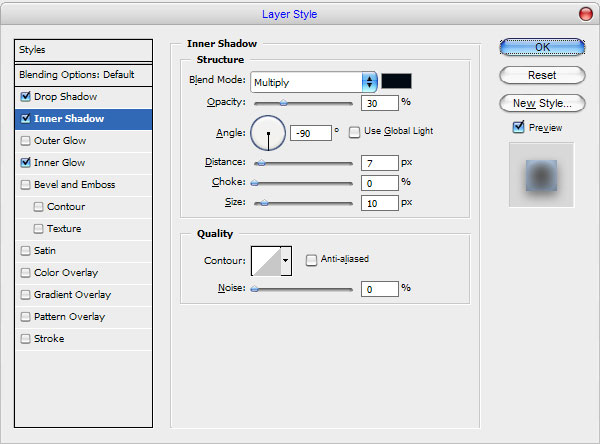Check the Texture sub-option checkbox
The image size is (600, 444).
pos(38,229)
